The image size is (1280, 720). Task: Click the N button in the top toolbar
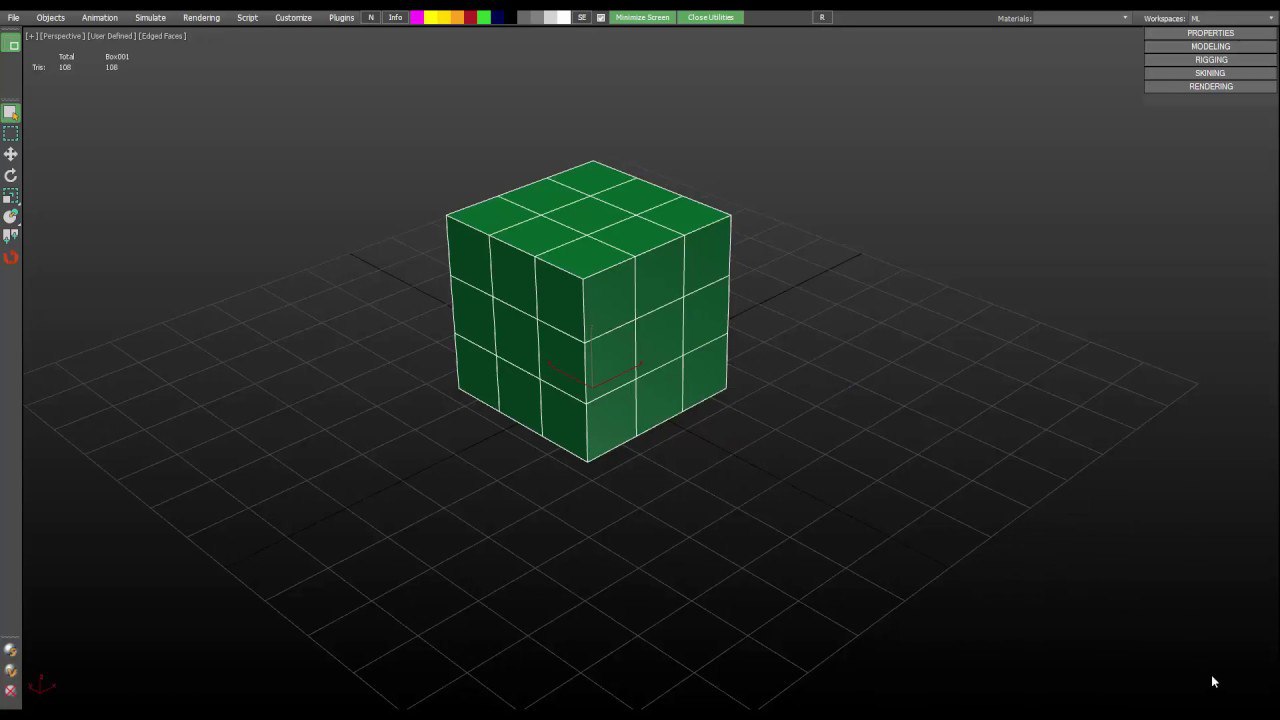(371, 18)
